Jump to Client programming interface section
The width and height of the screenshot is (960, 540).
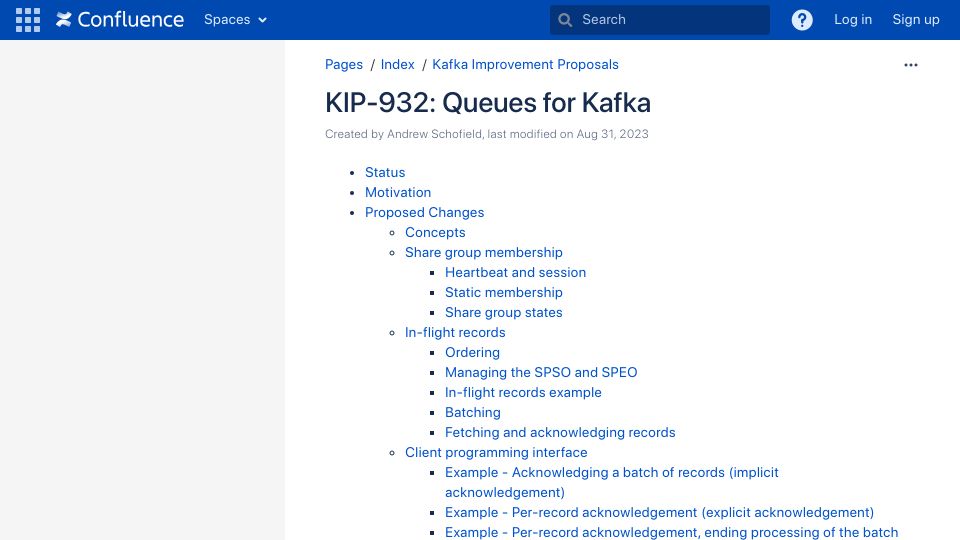497,452
